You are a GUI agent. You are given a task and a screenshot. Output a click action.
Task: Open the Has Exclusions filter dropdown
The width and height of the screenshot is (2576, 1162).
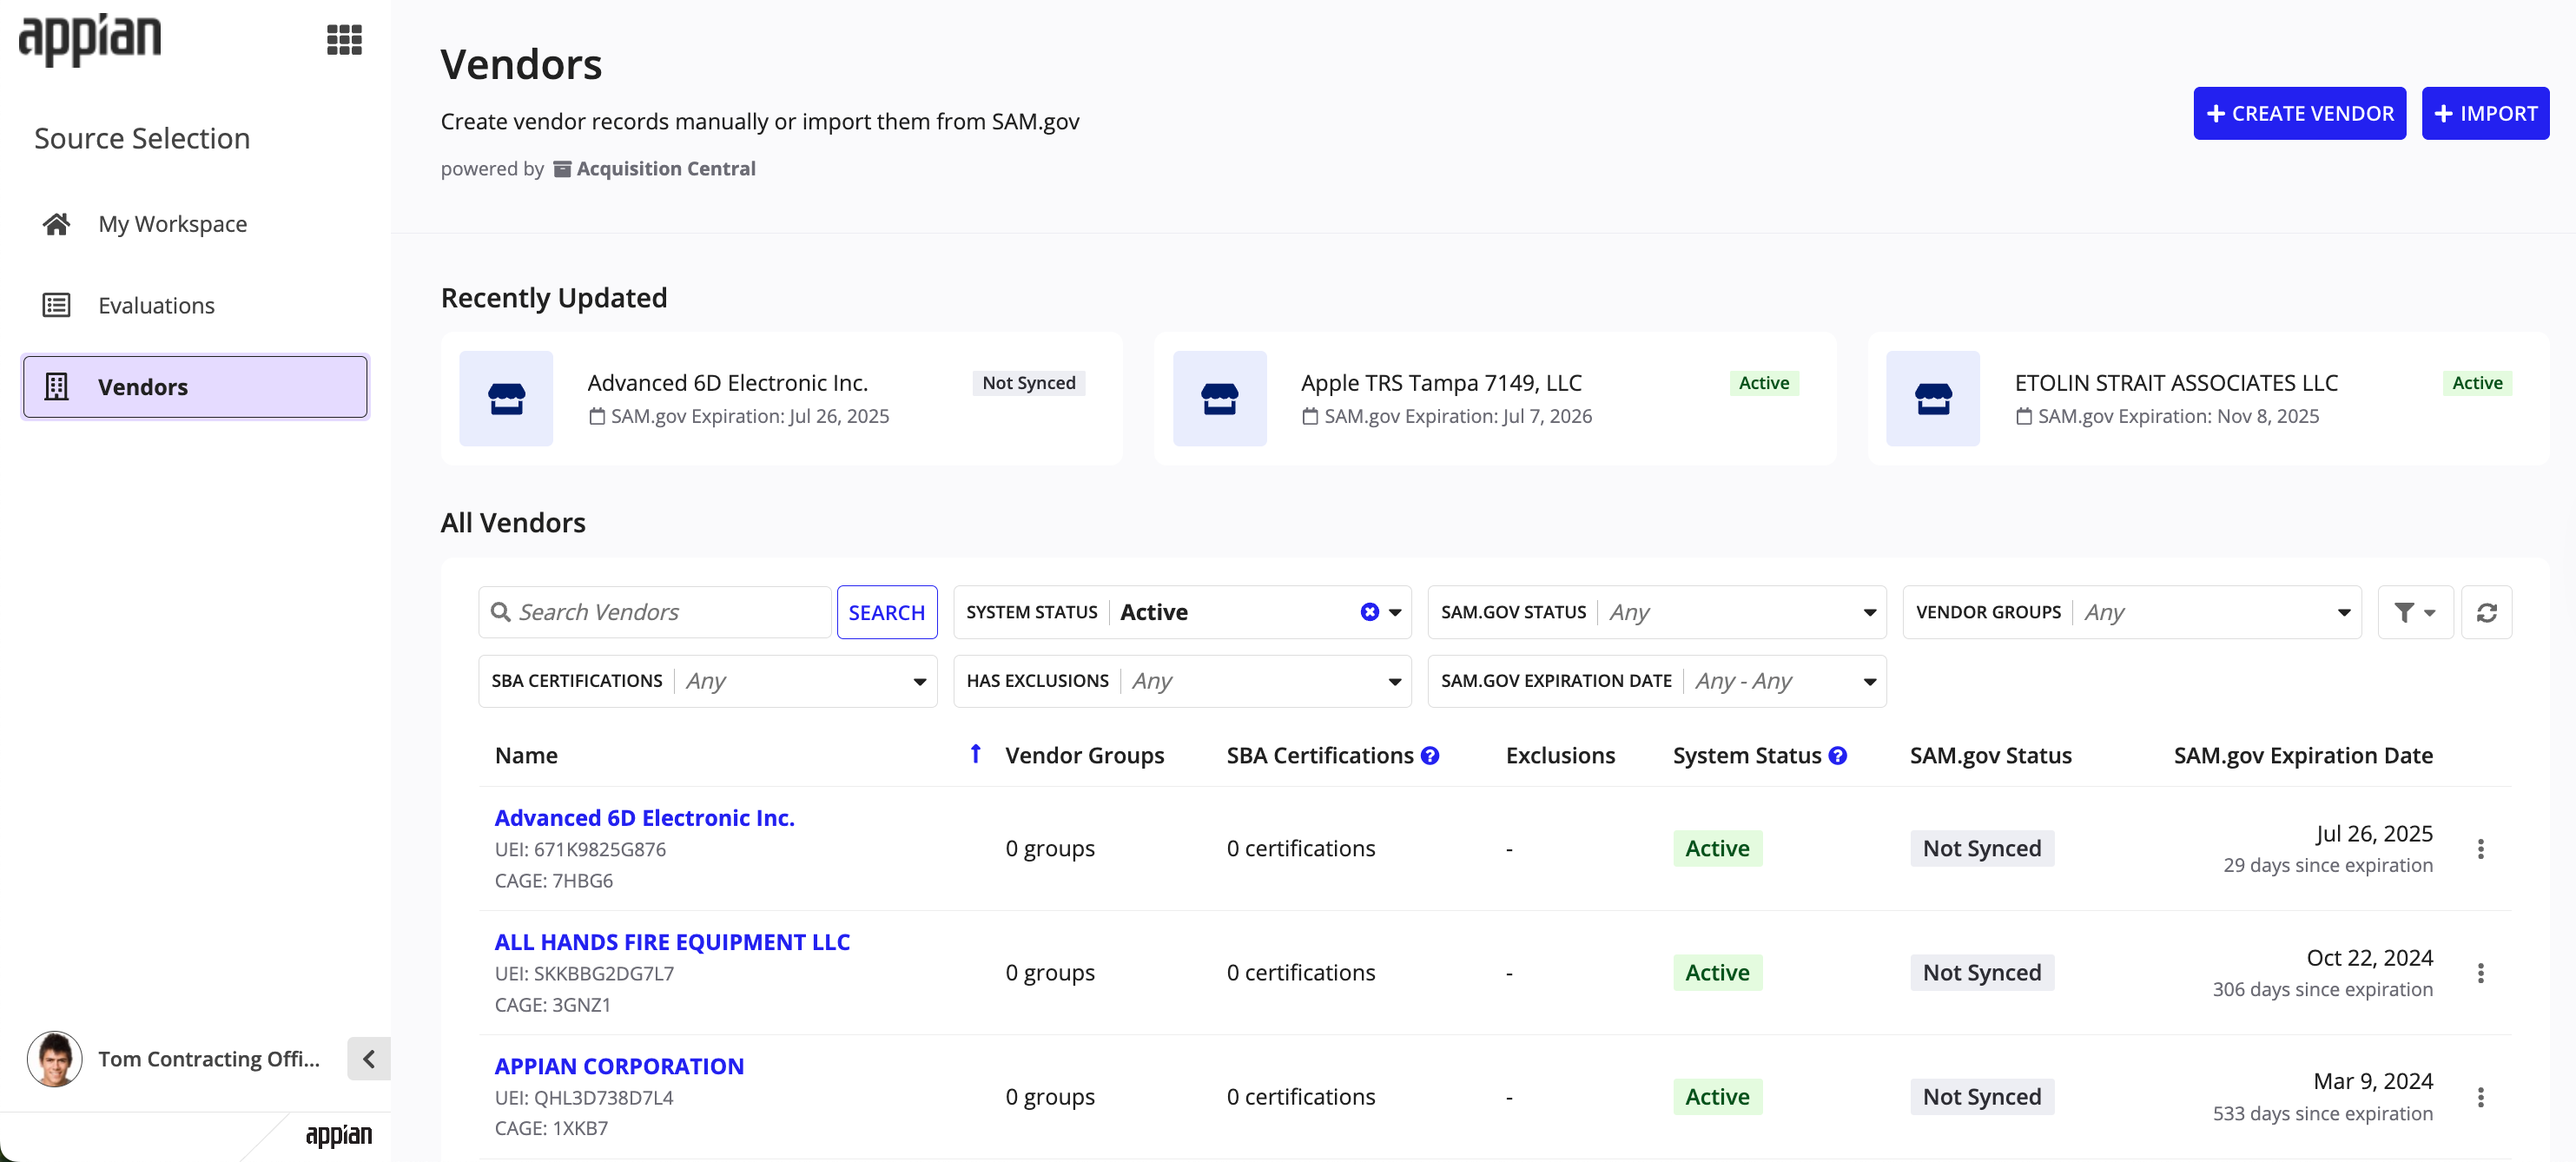[1182, 681]
